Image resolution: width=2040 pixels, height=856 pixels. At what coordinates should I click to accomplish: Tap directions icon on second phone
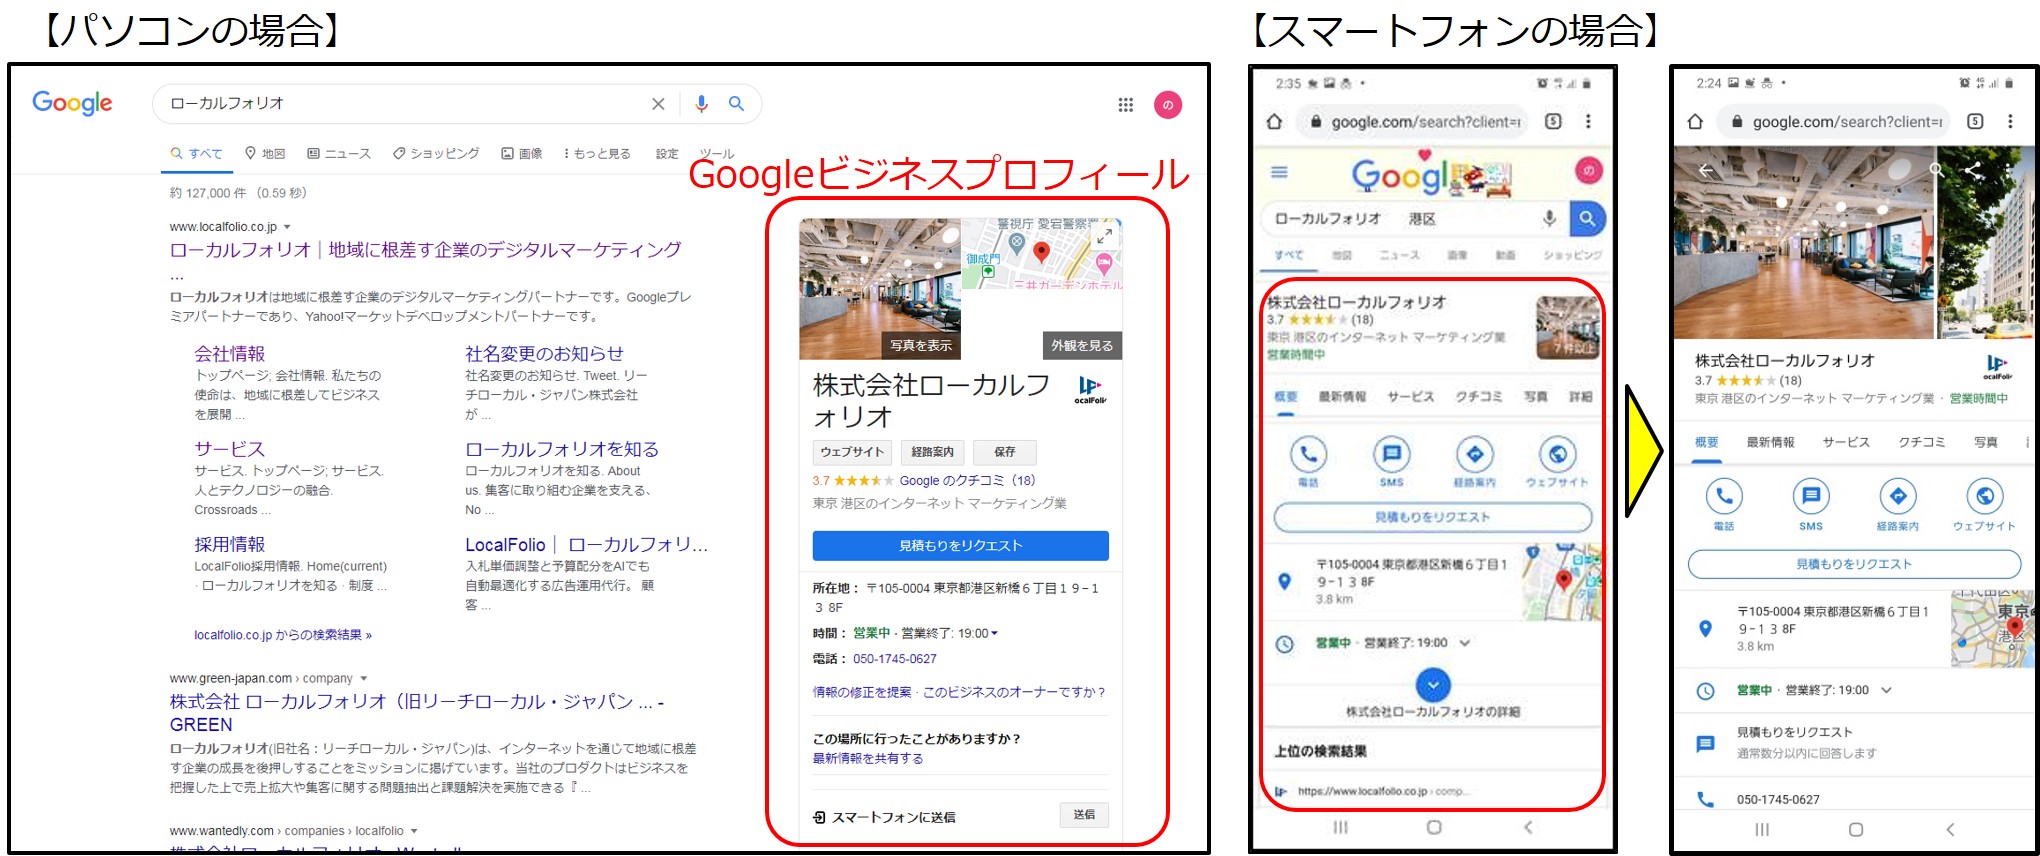(x=1898, y=495)
